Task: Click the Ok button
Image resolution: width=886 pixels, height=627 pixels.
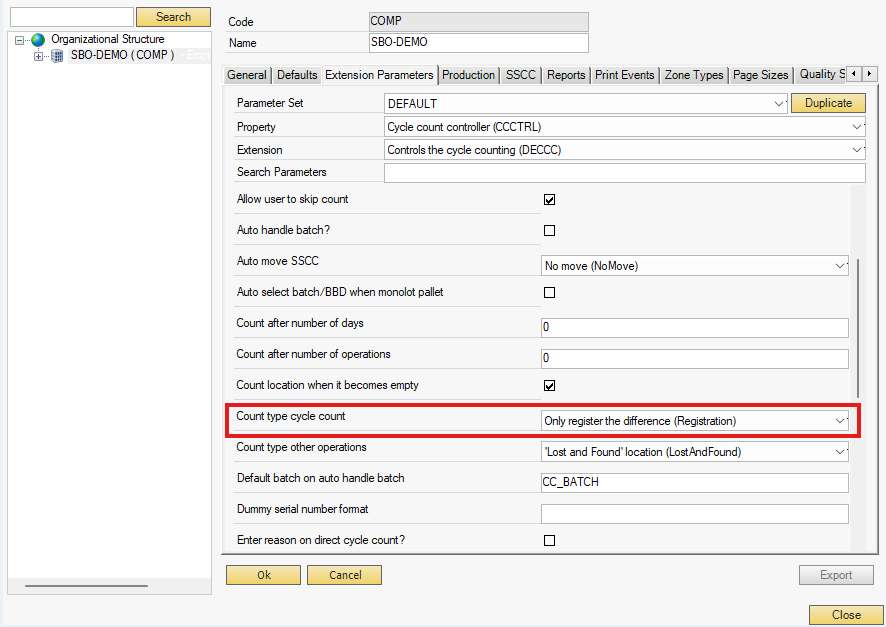Action: (263, 575)
